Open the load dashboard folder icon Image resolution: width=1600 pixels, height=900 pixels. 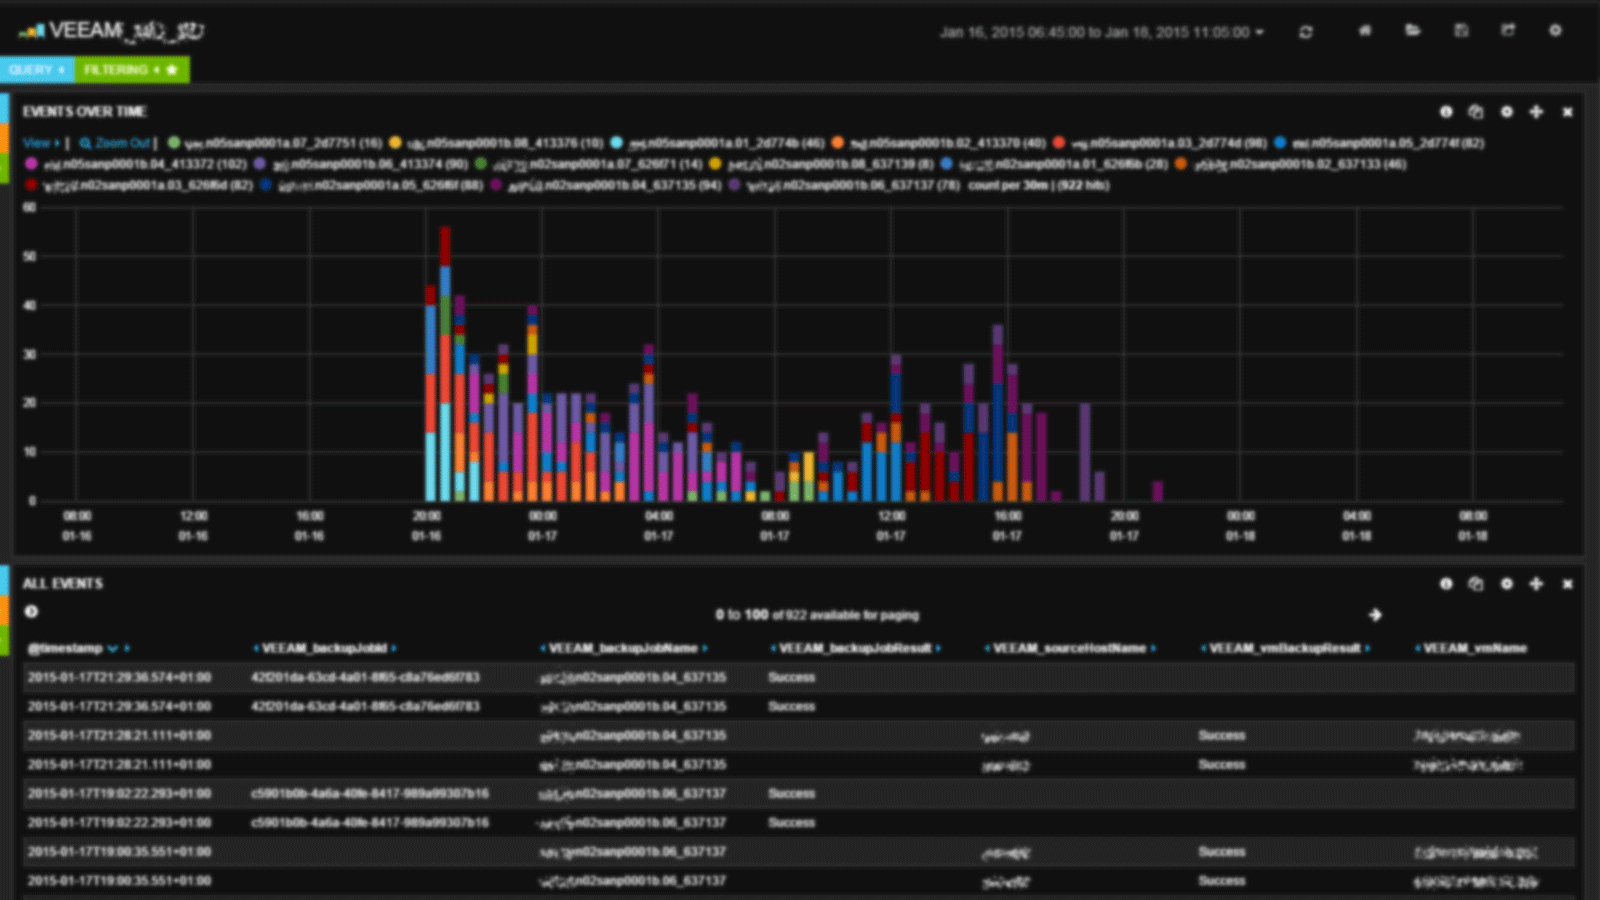[1412, 31]
